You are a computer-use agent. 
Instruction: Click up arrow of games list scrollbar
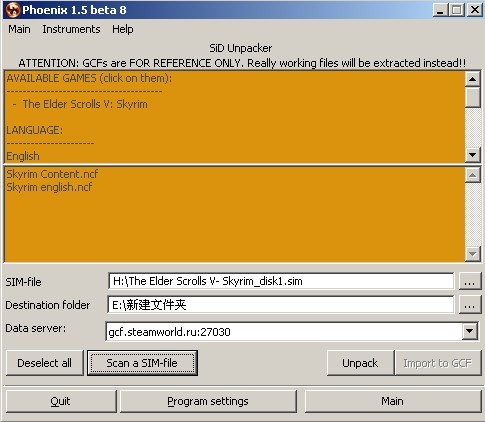point(473,79)
